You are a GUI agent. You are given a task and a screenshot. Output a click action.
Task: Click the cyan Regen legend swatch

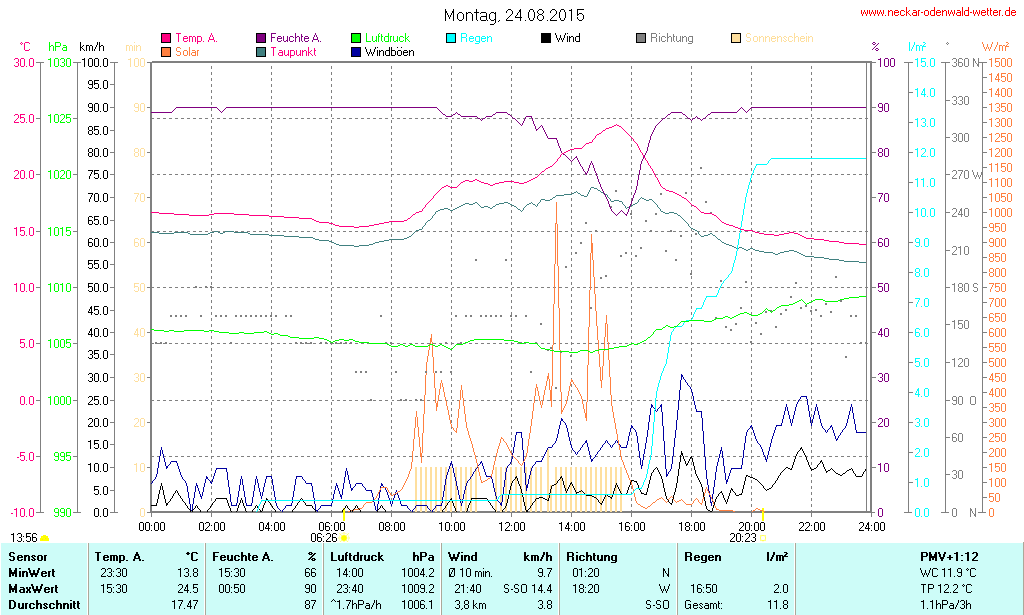click(452, 38)
